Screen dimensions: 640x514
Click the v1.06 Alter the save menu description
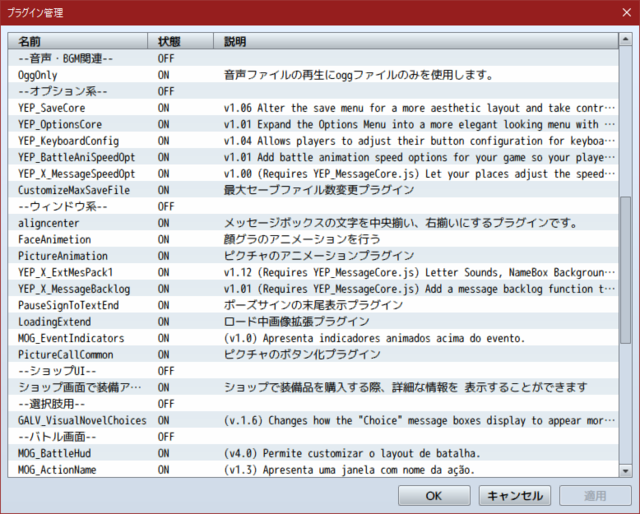click(419, 108)
